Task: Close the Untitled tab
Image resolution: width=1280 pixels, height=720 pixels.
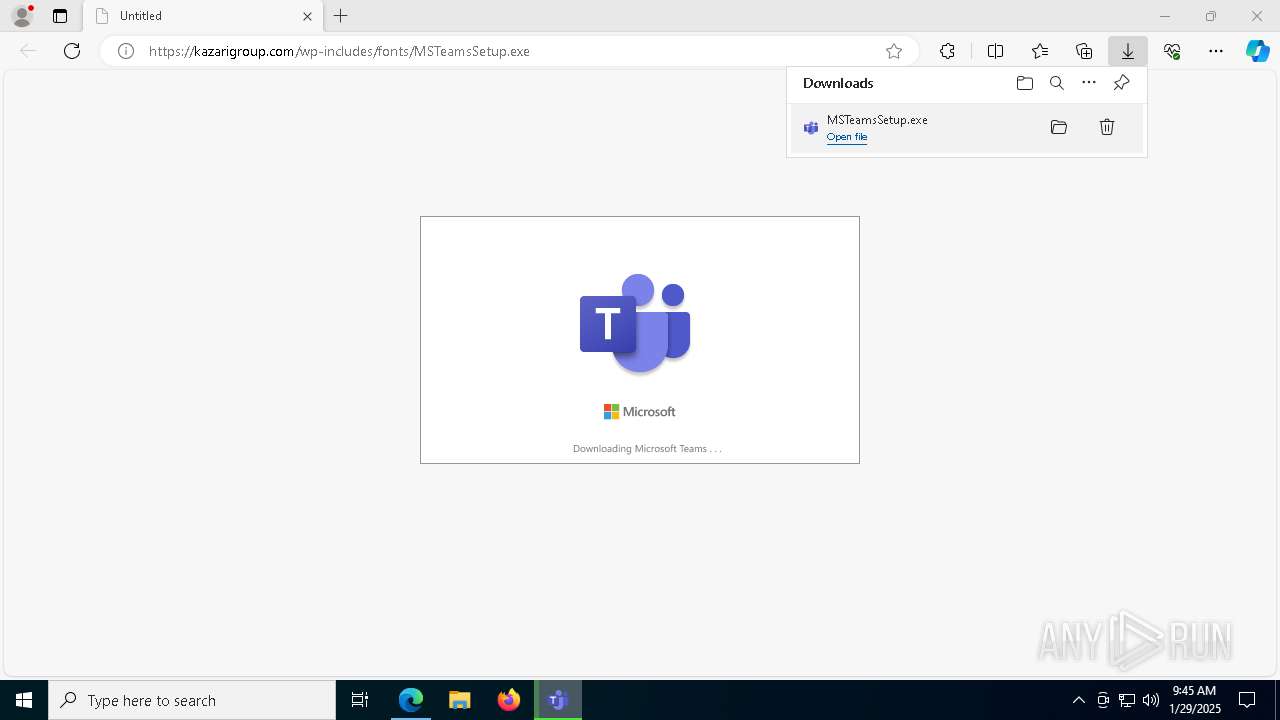Action: [x=307, y=16]
